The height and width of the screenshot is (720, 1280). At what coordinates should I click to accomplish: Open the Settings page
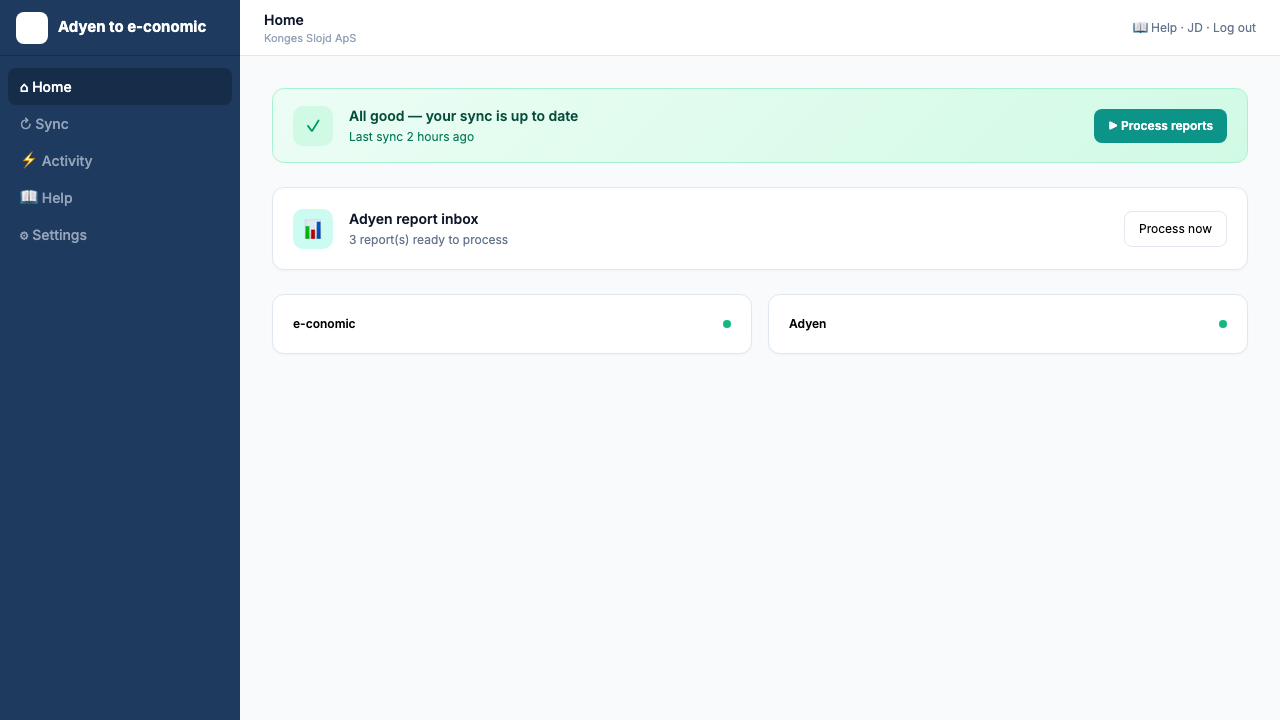coord(120,235)
